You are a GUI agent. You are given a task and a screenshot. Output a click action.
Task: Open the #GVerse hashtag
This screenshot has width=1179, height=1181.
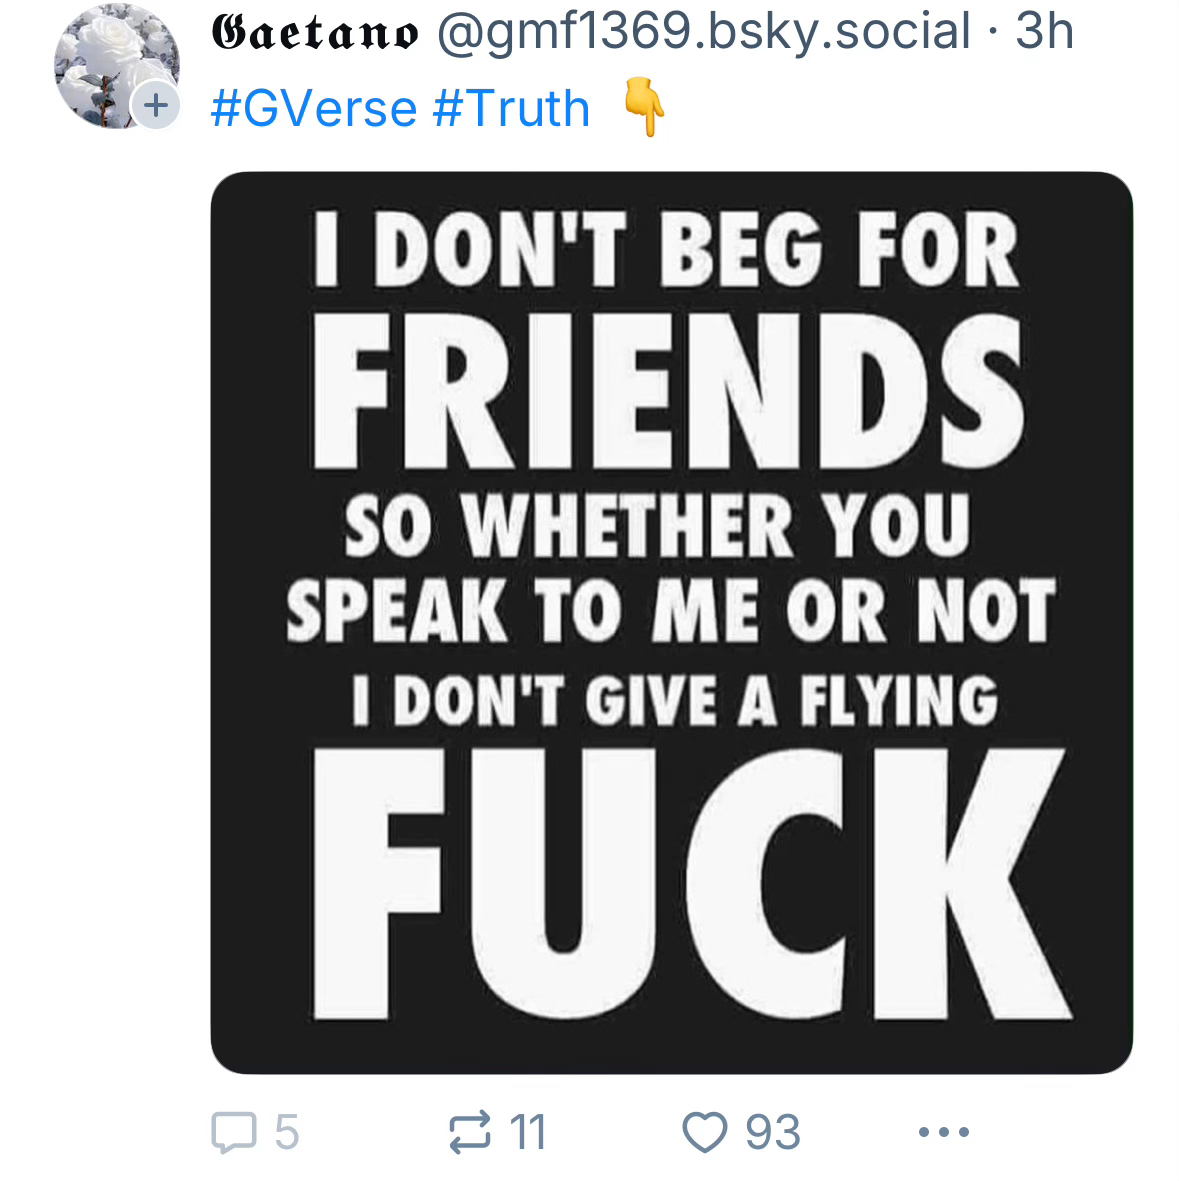pos(313,108)
